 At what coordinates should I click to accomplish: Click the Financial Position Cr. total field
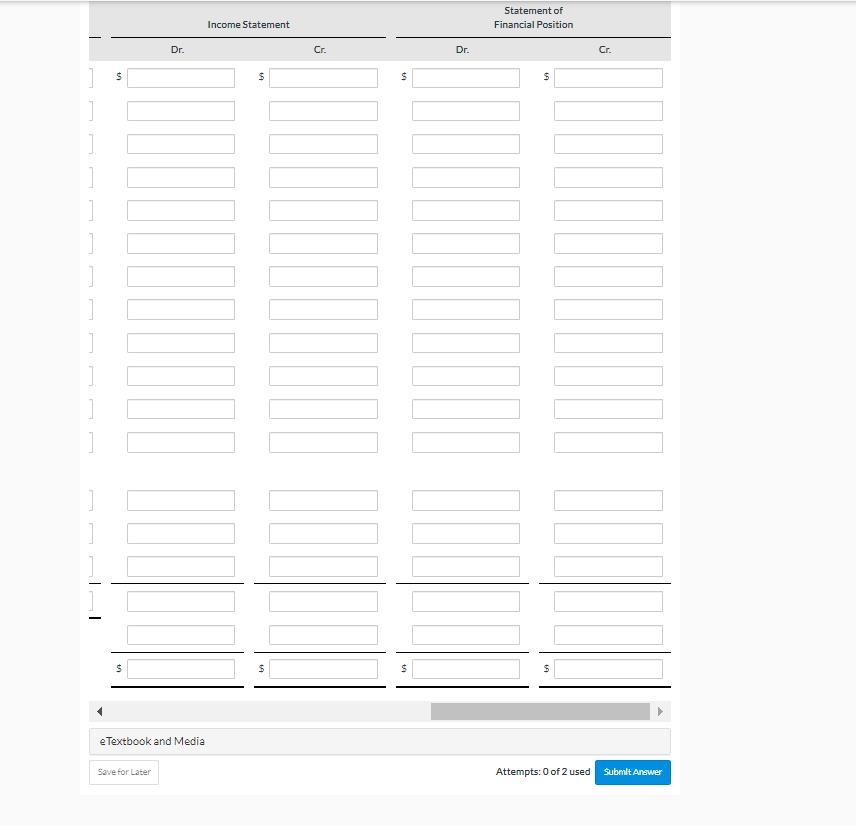pos(607,668)
